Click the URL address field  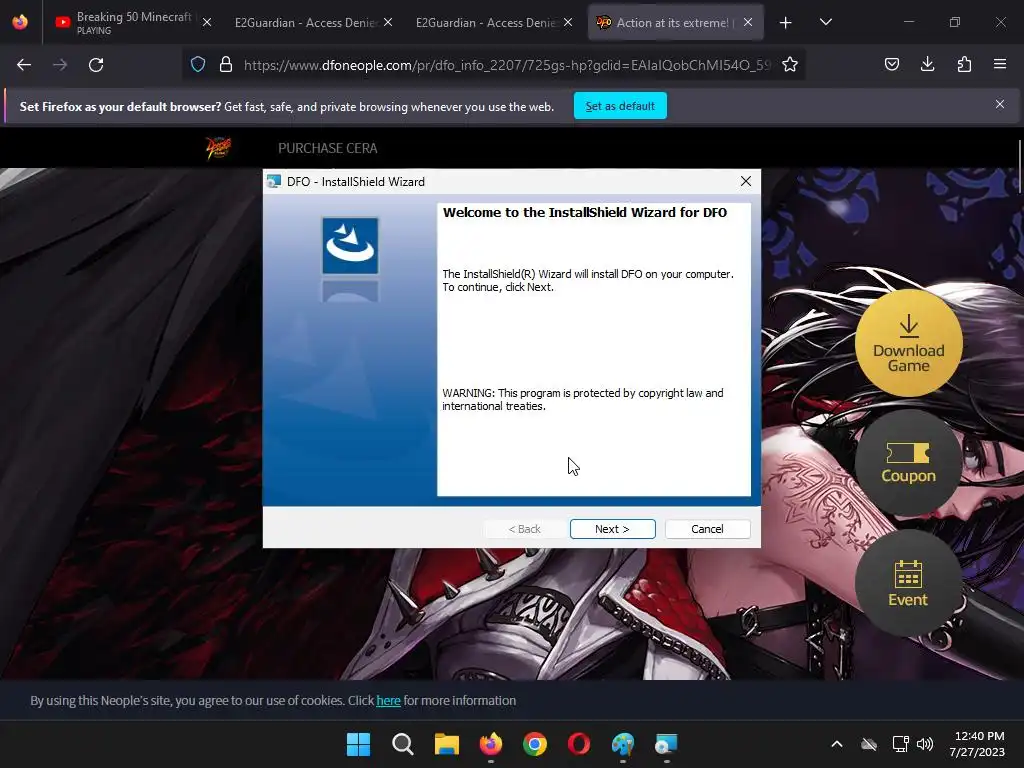pyautogui.click(x=507, y=65)
